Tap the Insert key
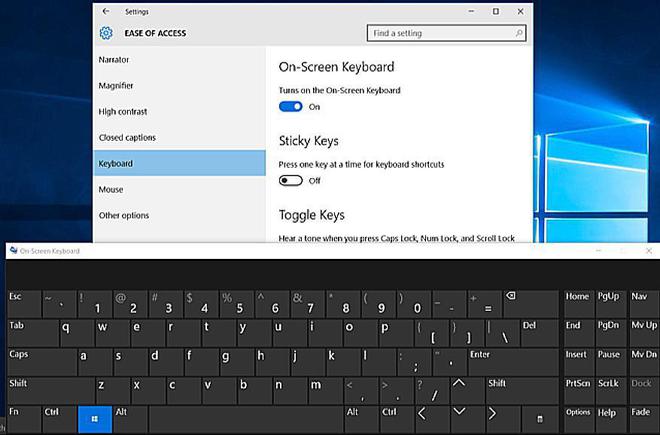The width and height of the screenshot is (660, 435). [579, 361]
